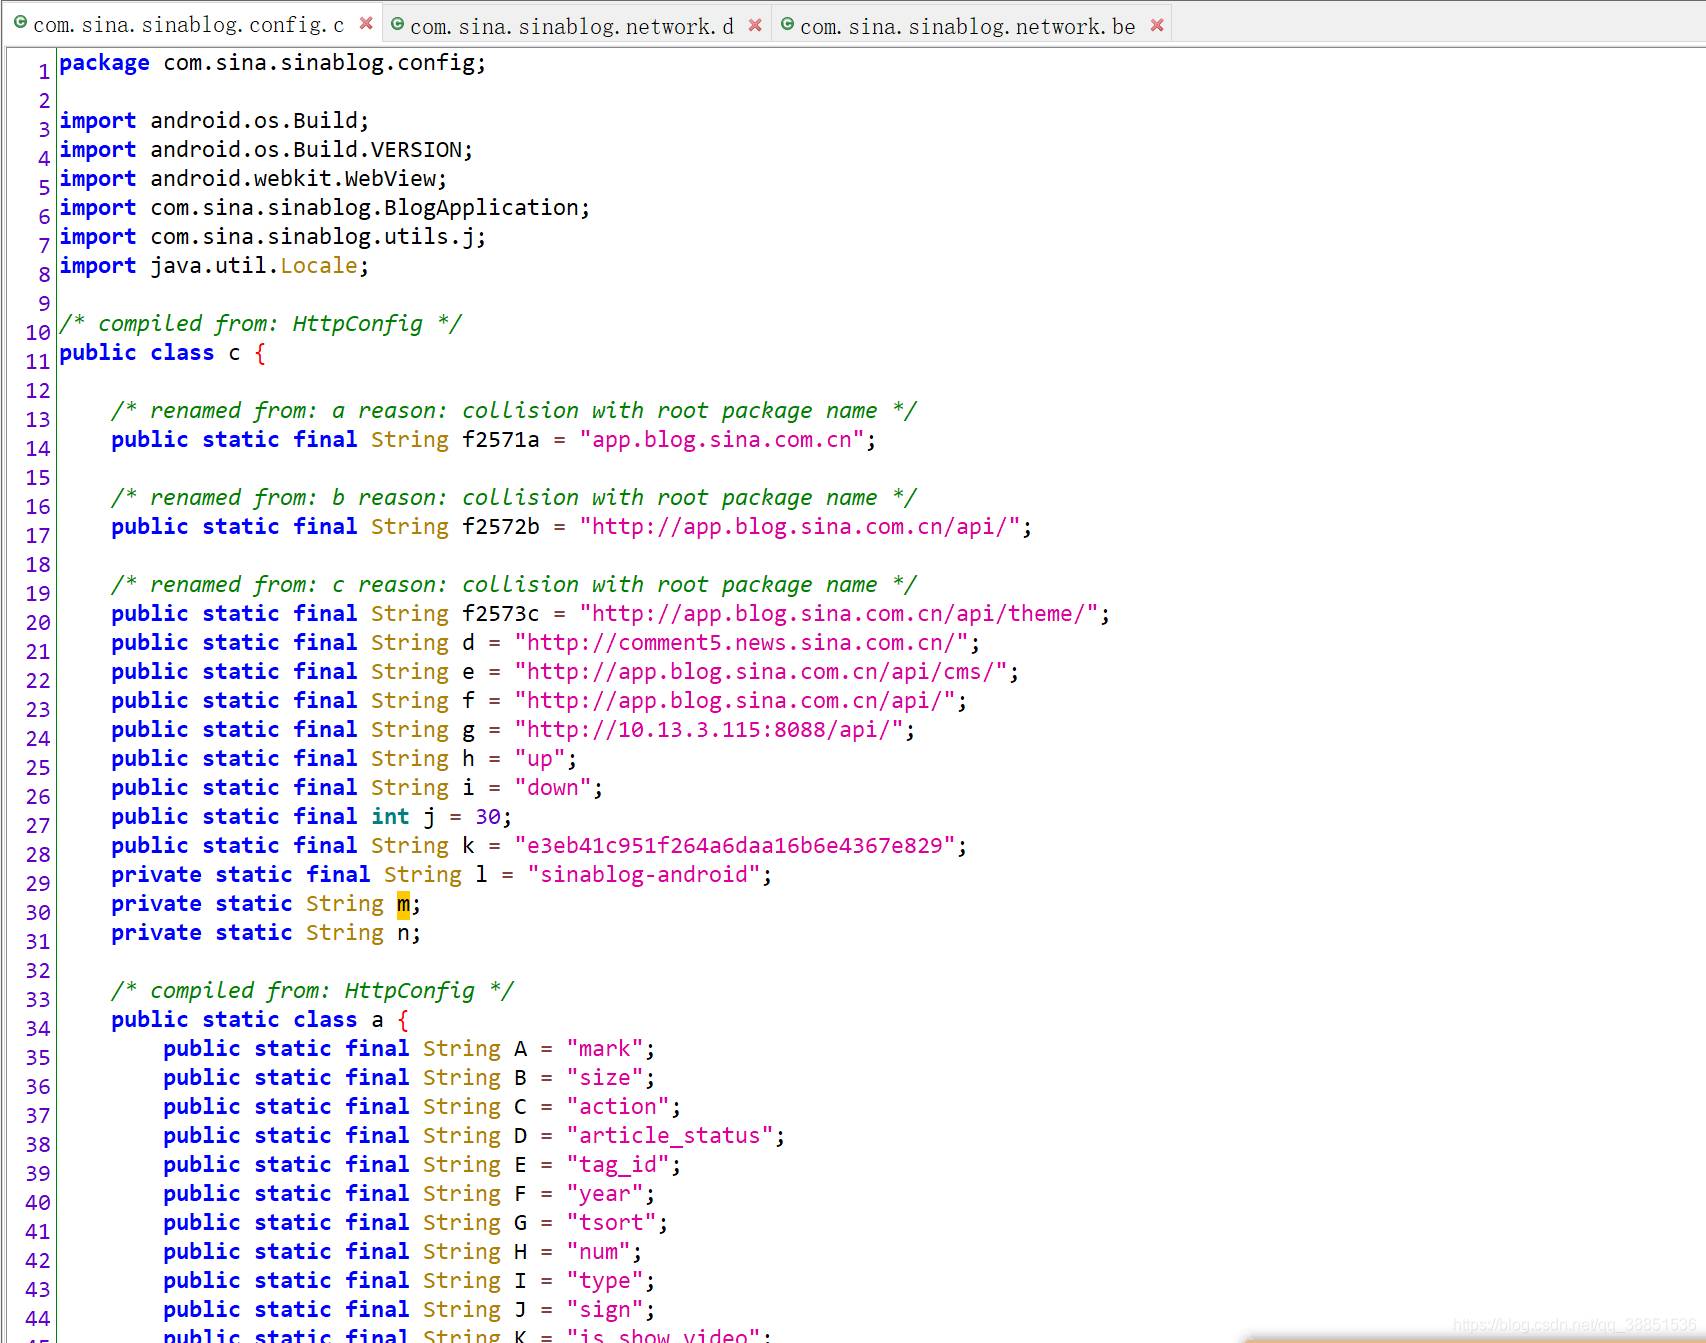Click line number 30 in the gutter
The width and height of the screenshot is (1706, 1343).
point(38,913)
